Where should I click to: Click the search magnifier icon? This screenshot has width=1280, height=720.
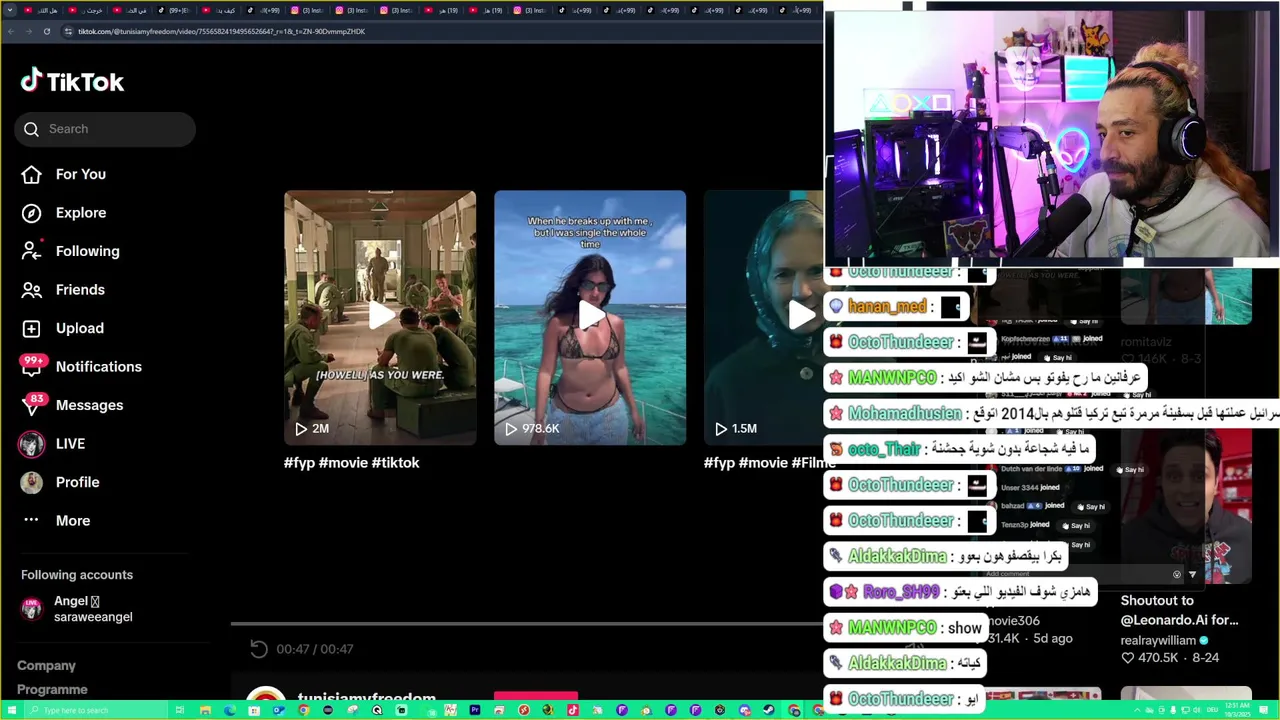(31, 129)
